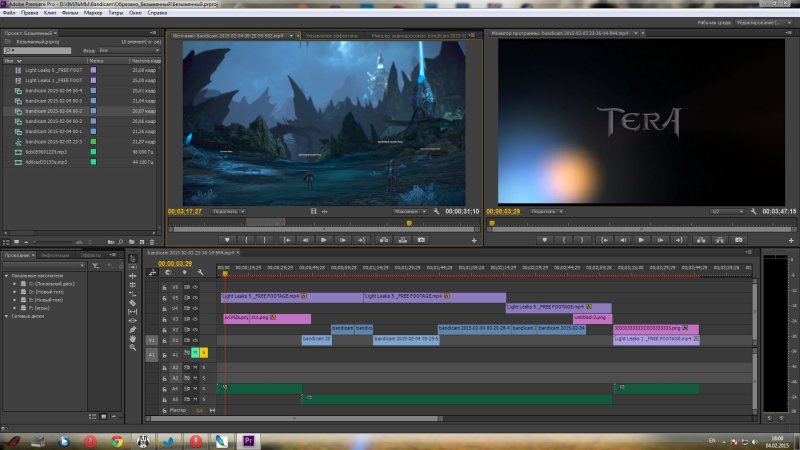Select the Hand tool
800x450 pixels.
(133, 338)
